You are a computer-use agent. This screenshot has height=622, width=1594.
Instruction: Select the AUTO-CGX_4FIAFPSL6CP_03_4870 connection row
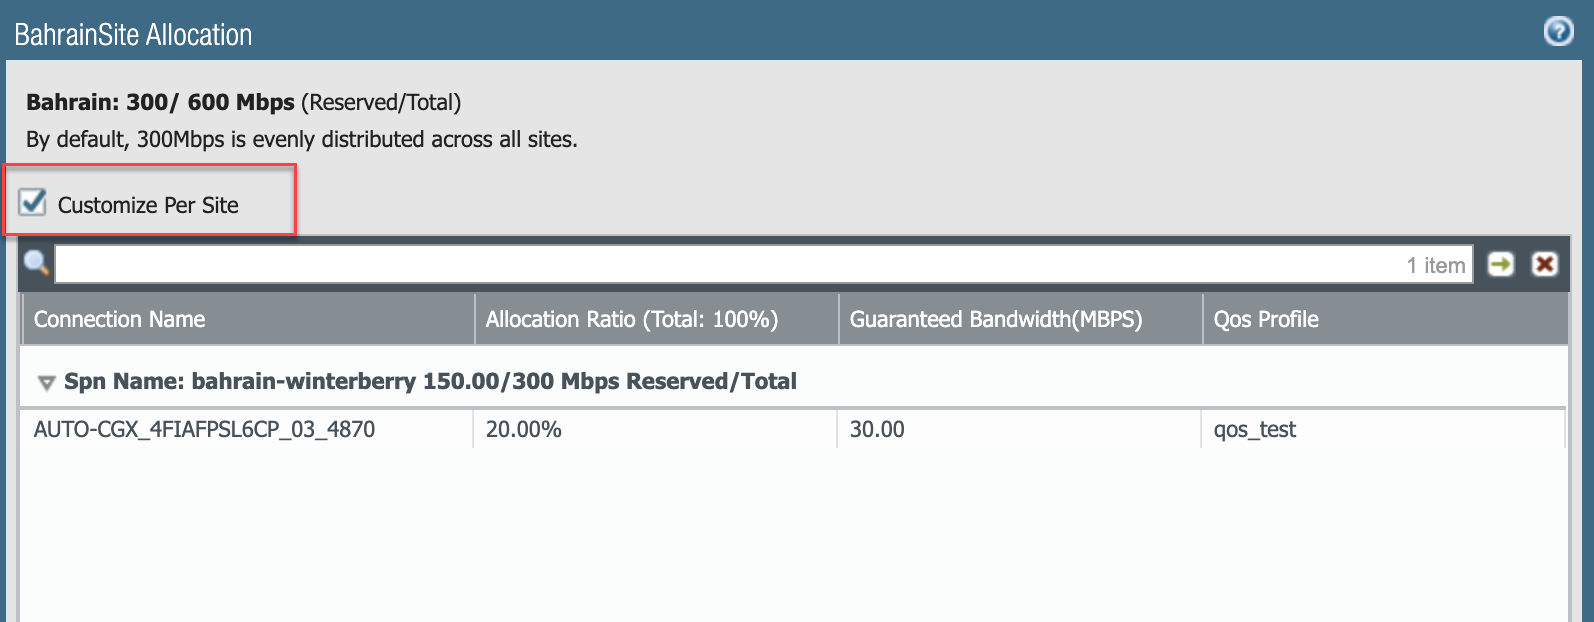(205, 430)
